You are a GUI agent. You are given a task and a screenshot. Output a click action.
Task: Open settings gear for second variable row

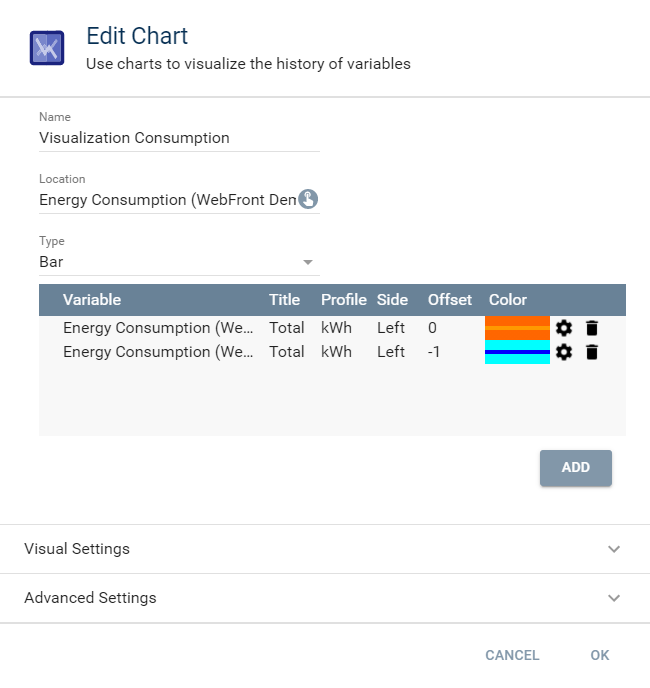(x=564, y=352)
